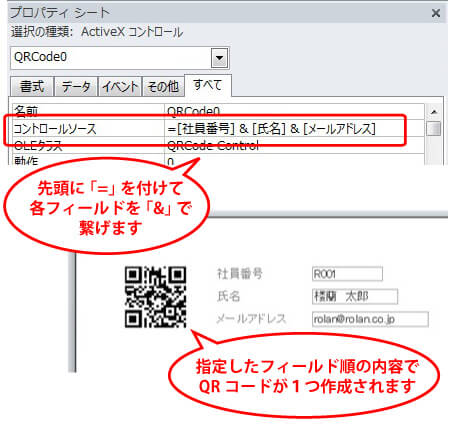Select the 社員番号 label
The image size is (450, 424).
(x=240, y=274)
